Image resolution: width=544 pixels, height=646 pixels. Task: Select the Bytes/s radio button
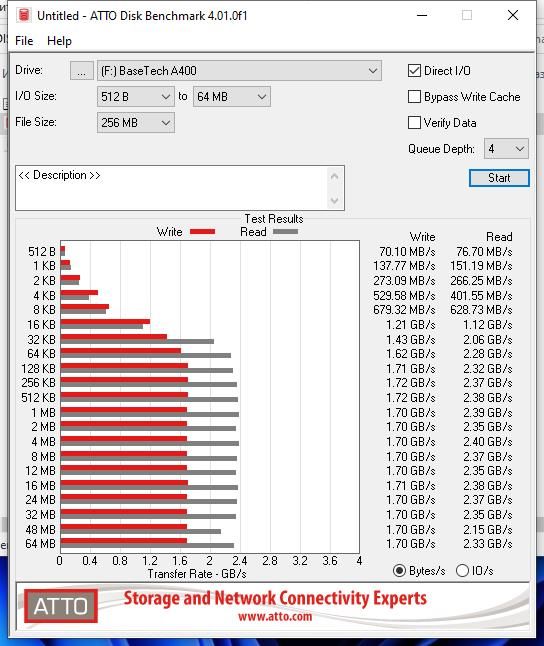point(399,571)
